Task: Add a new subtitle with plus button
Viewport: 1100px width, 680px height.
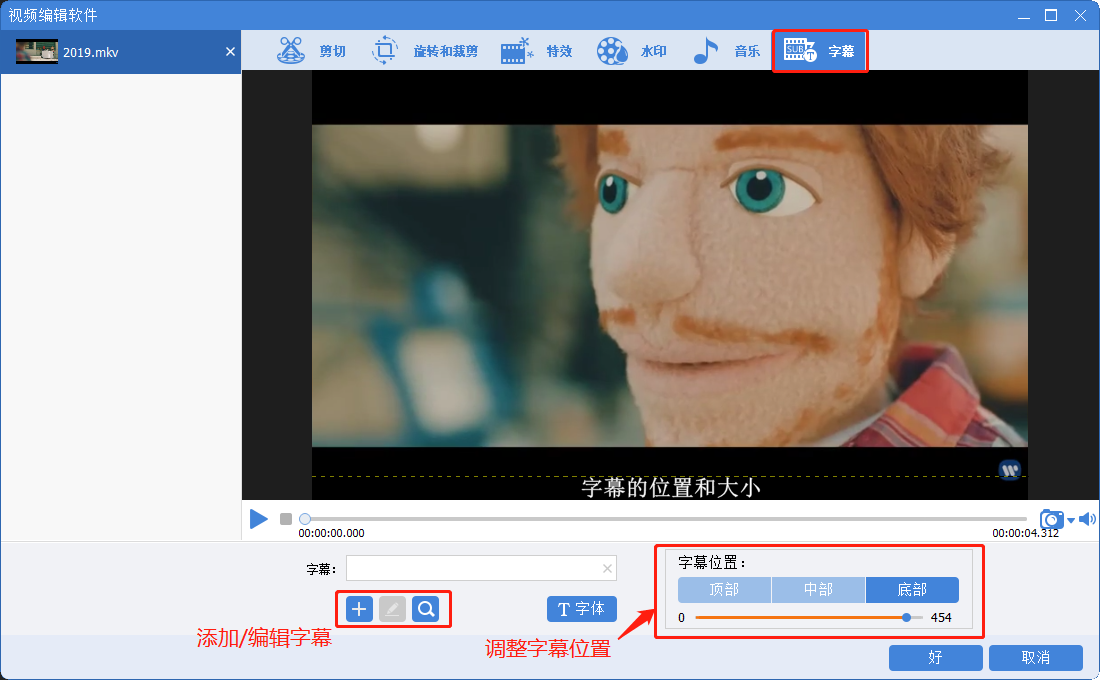Action: pos(359,609)
